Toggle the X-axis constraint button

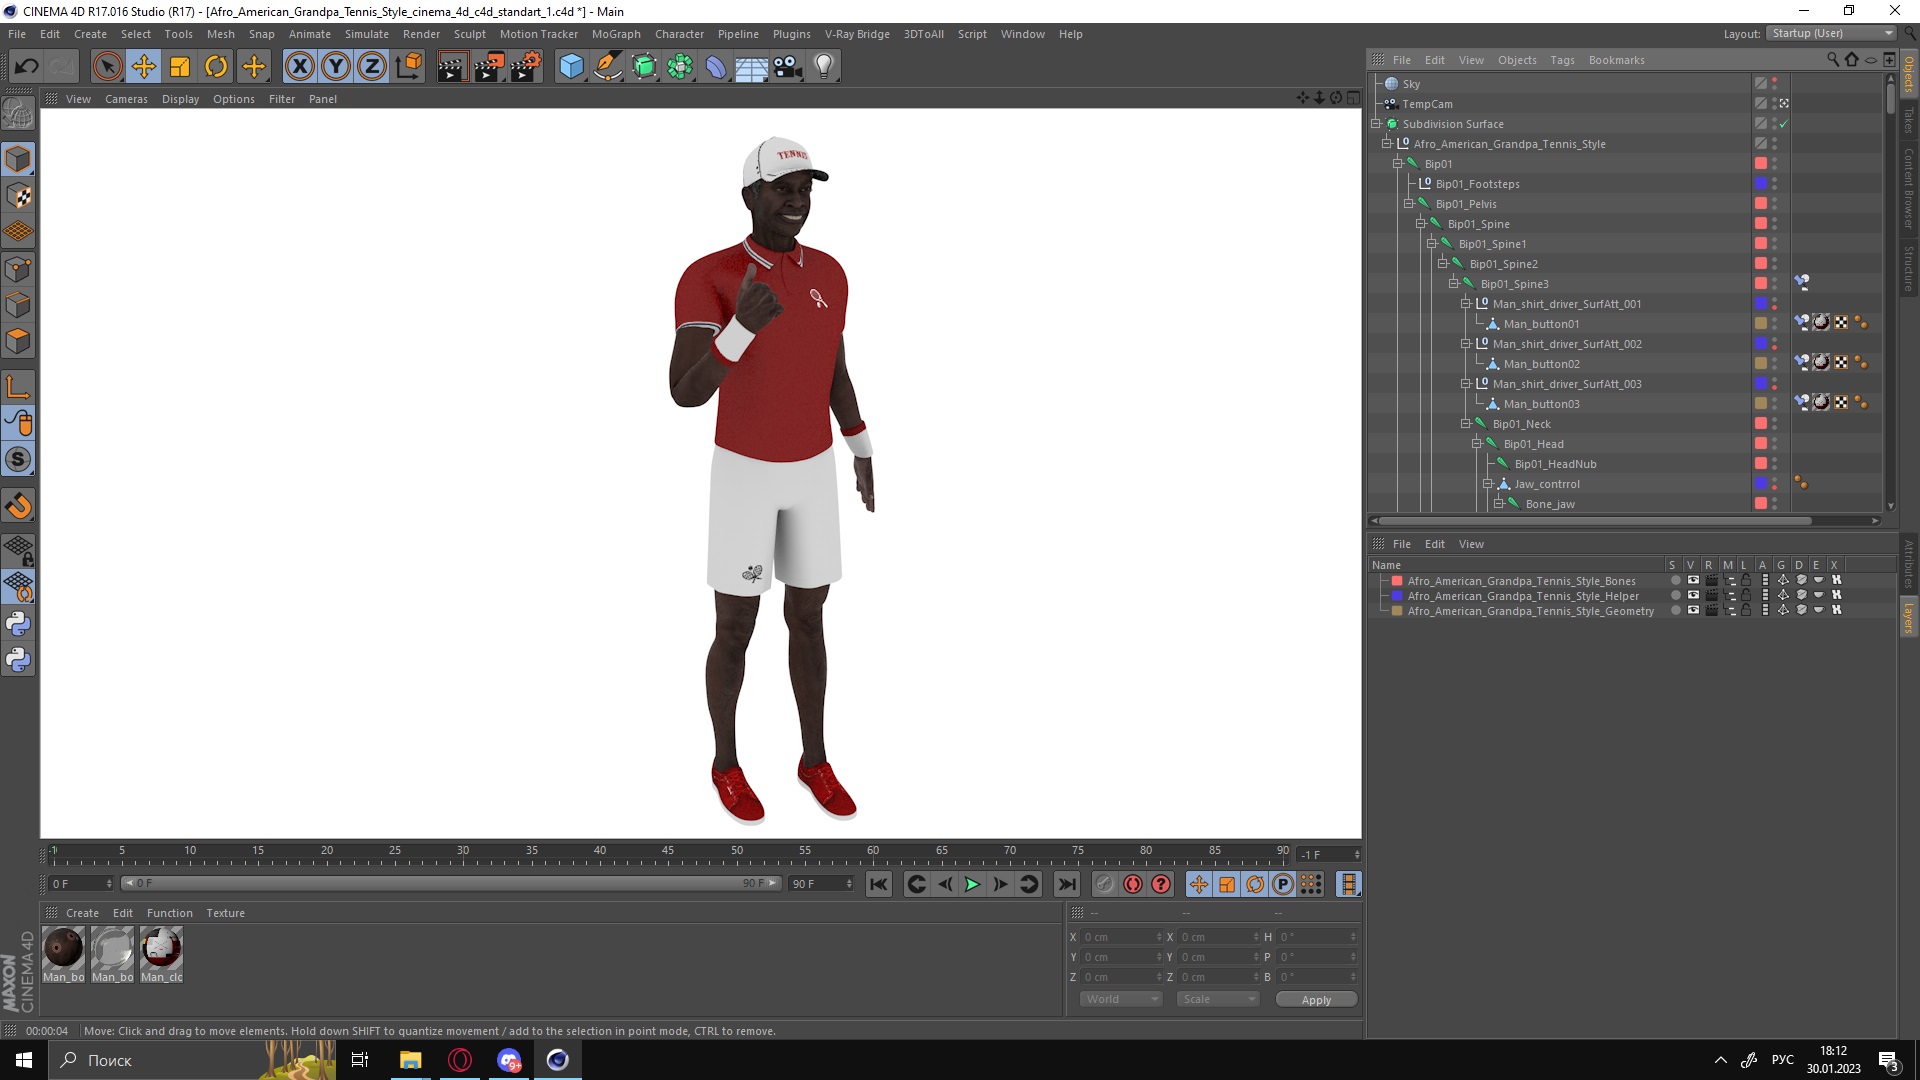(x=299, y=65)
